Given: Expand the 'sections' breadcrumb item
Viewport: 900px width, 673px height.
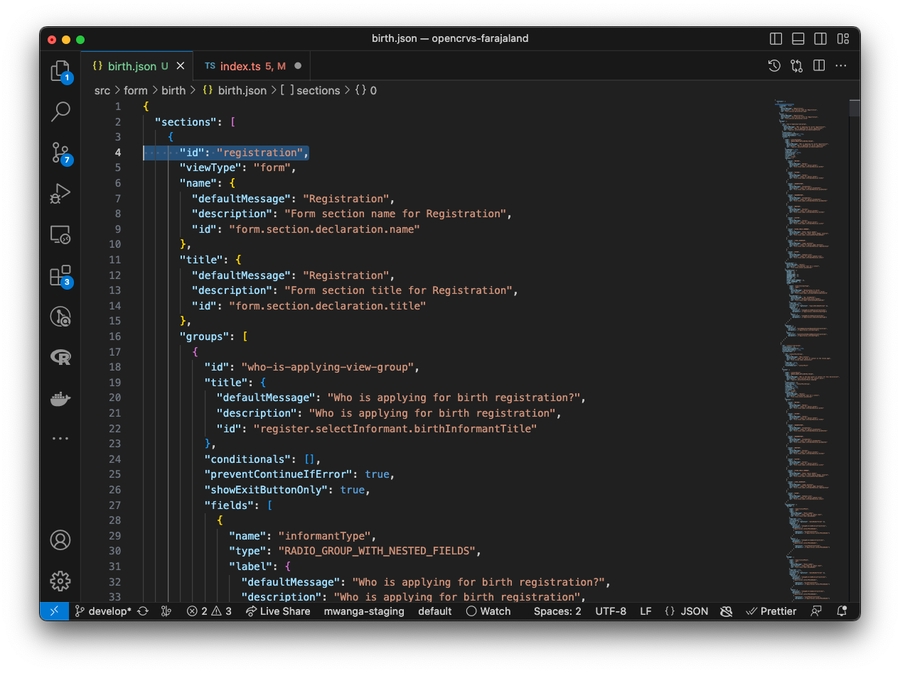Looking at the screenshot, I should pos(317,90).
